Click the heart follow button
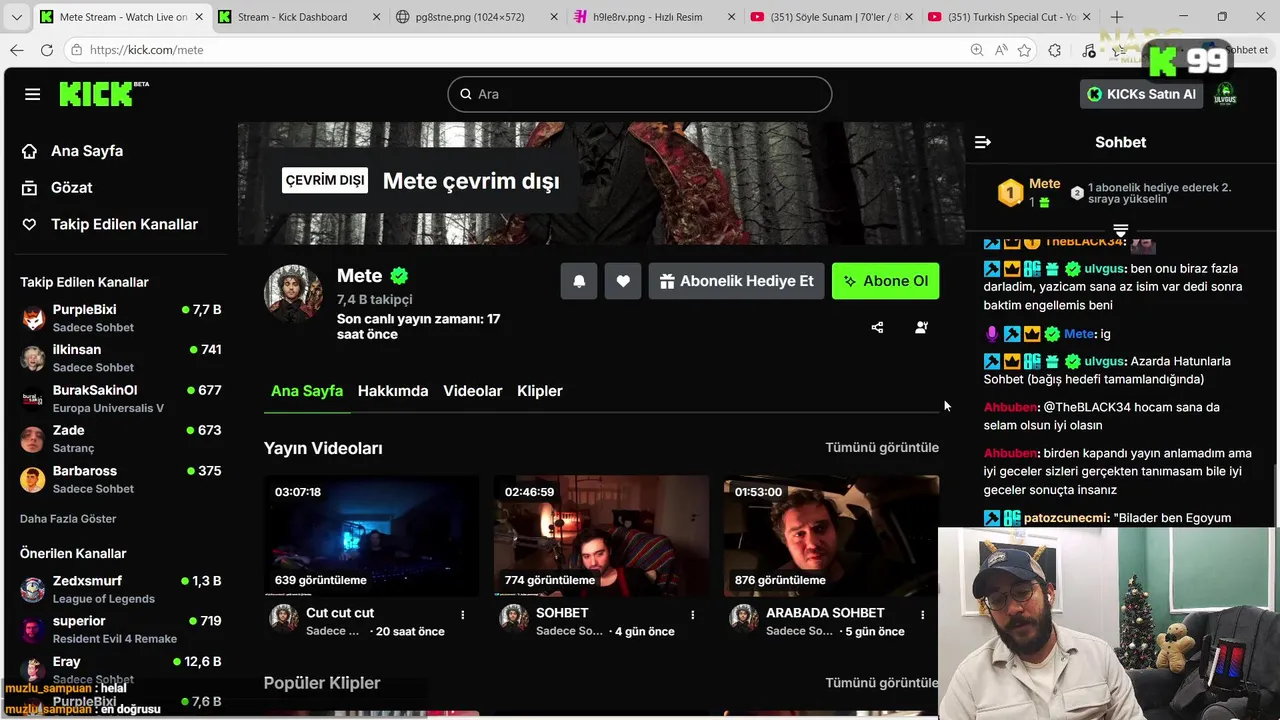The height and width of the screenshot is (720, 1280). pyautogui.click(x=623, y=281)
